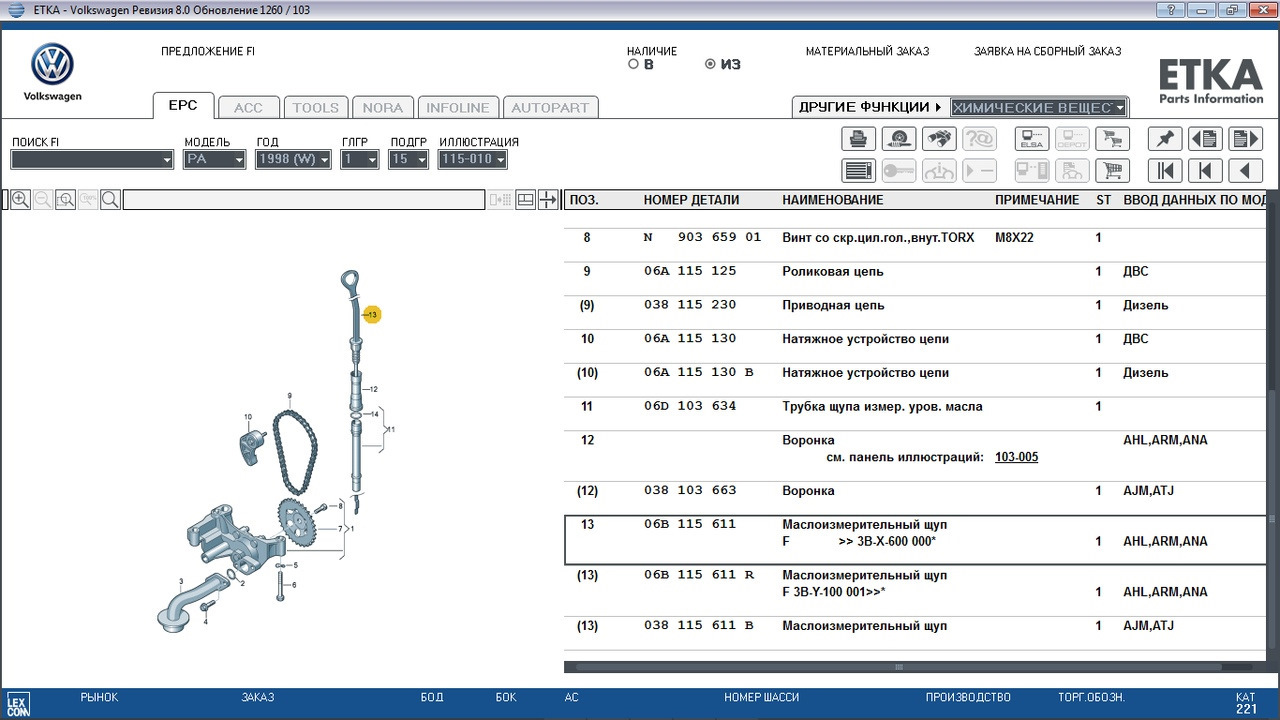Viewport: 1280px width, 720px height.
Task: Click the panel width arrow icon
Action: pos(548,200)
